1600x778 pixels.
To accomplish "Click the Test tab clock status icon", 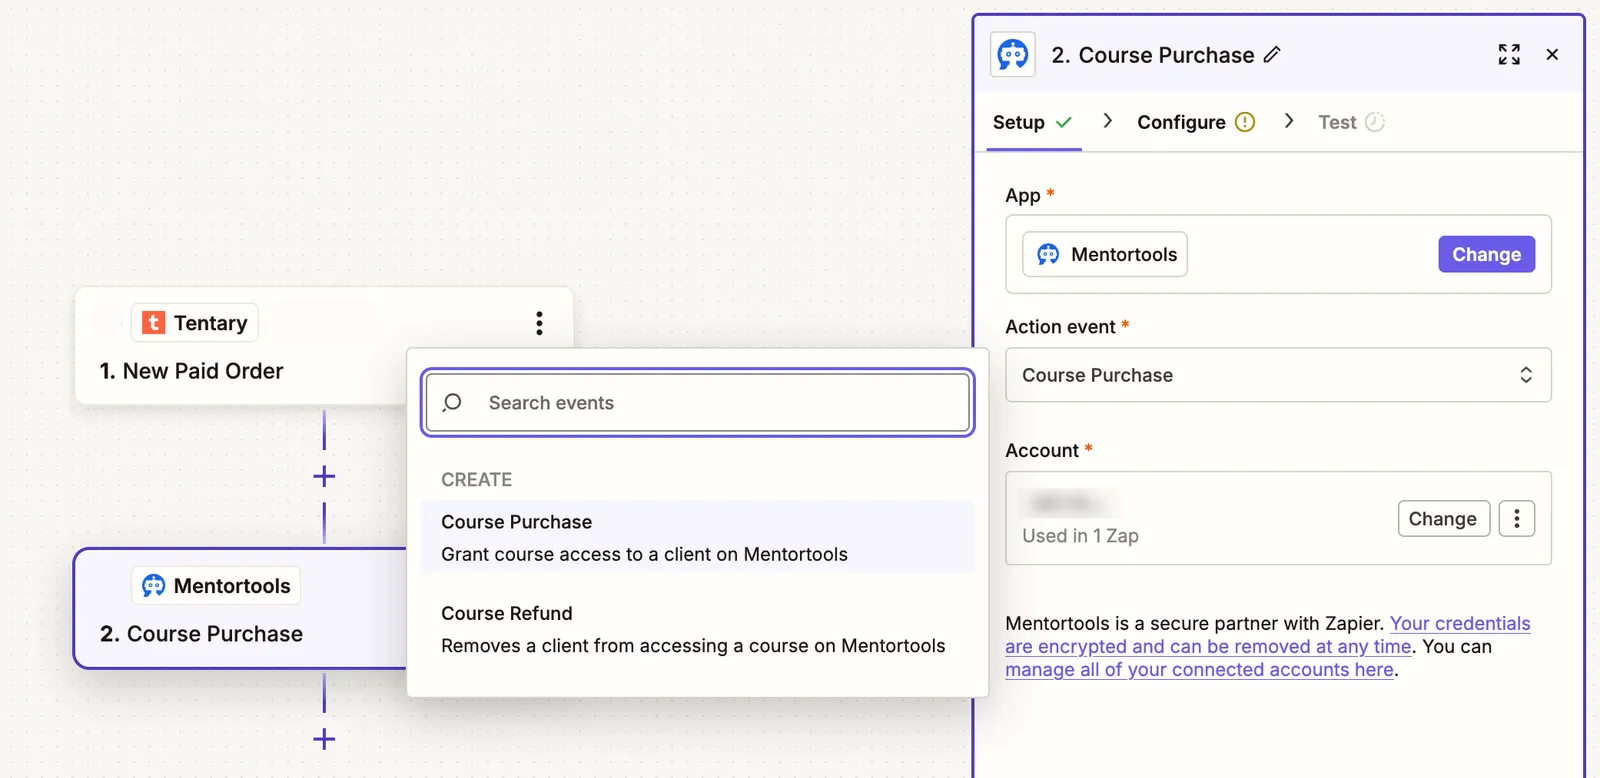I will (1375, 122).
